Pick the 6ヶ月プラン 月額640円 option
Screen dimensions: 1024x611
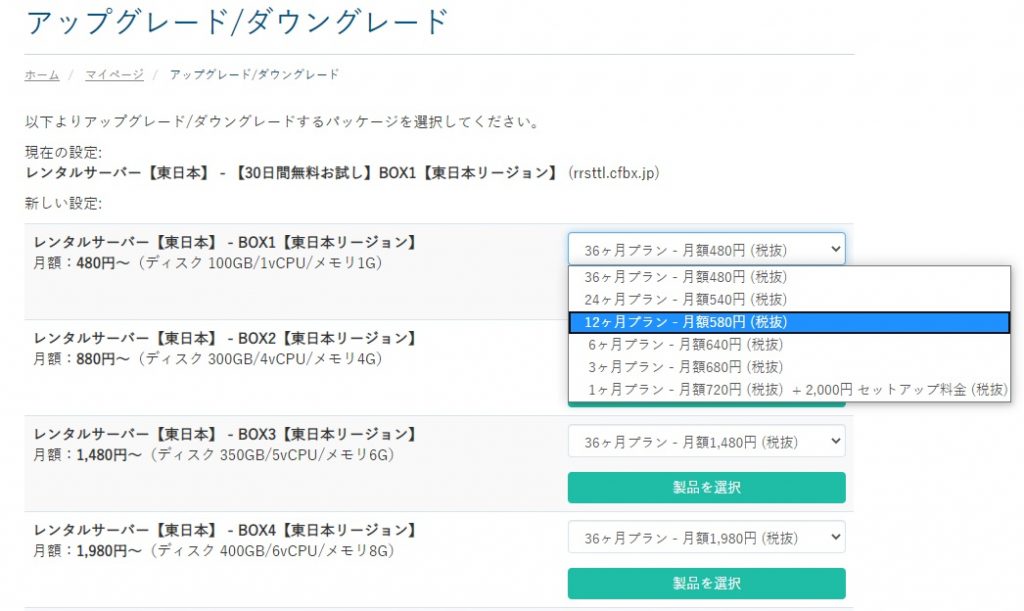point(685,344)
